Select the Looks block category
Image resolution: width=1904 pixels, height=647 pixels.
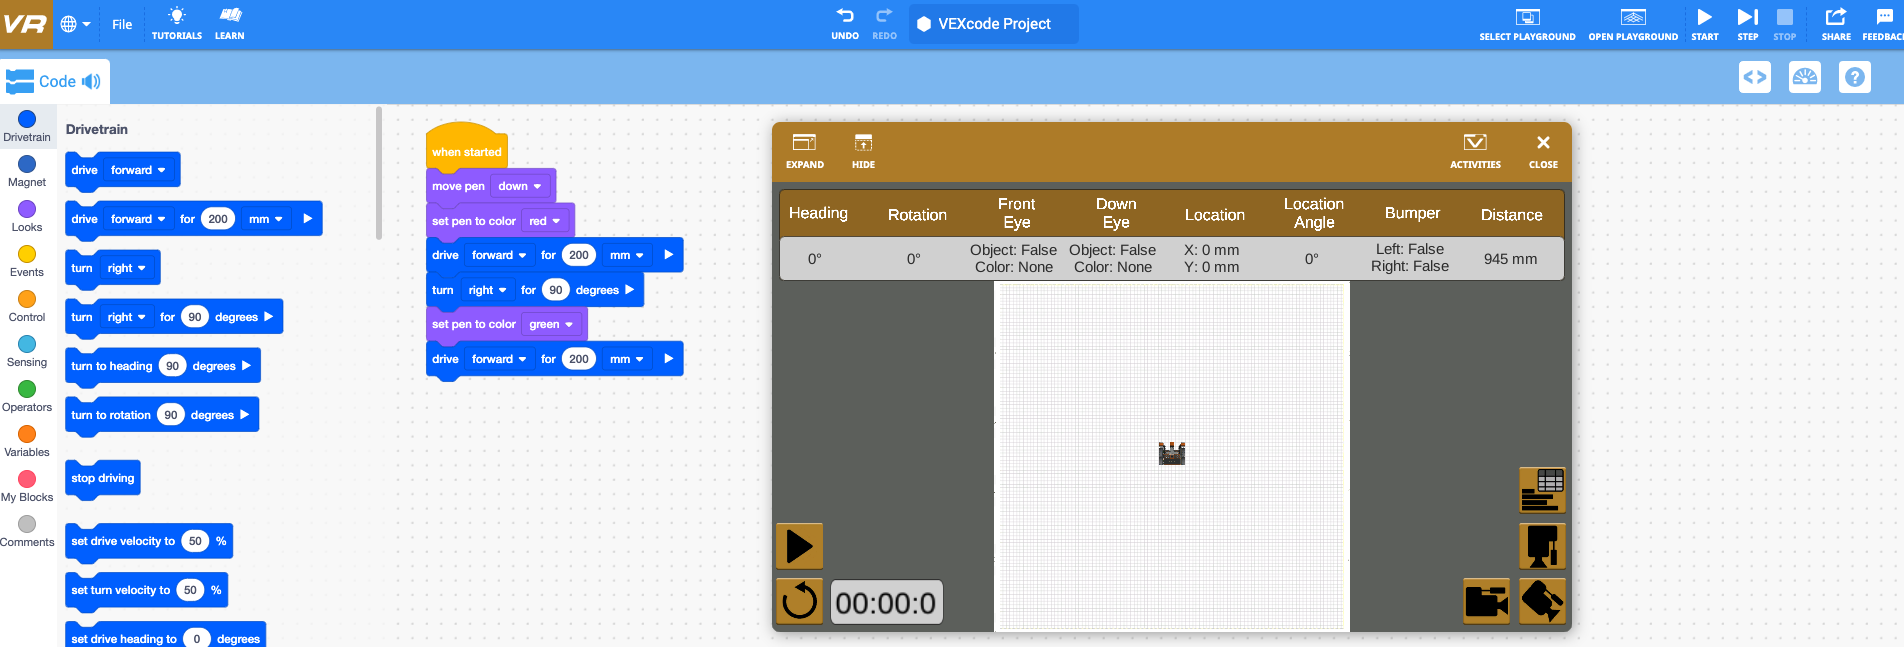pyautogui.click(x=27, y=215)
